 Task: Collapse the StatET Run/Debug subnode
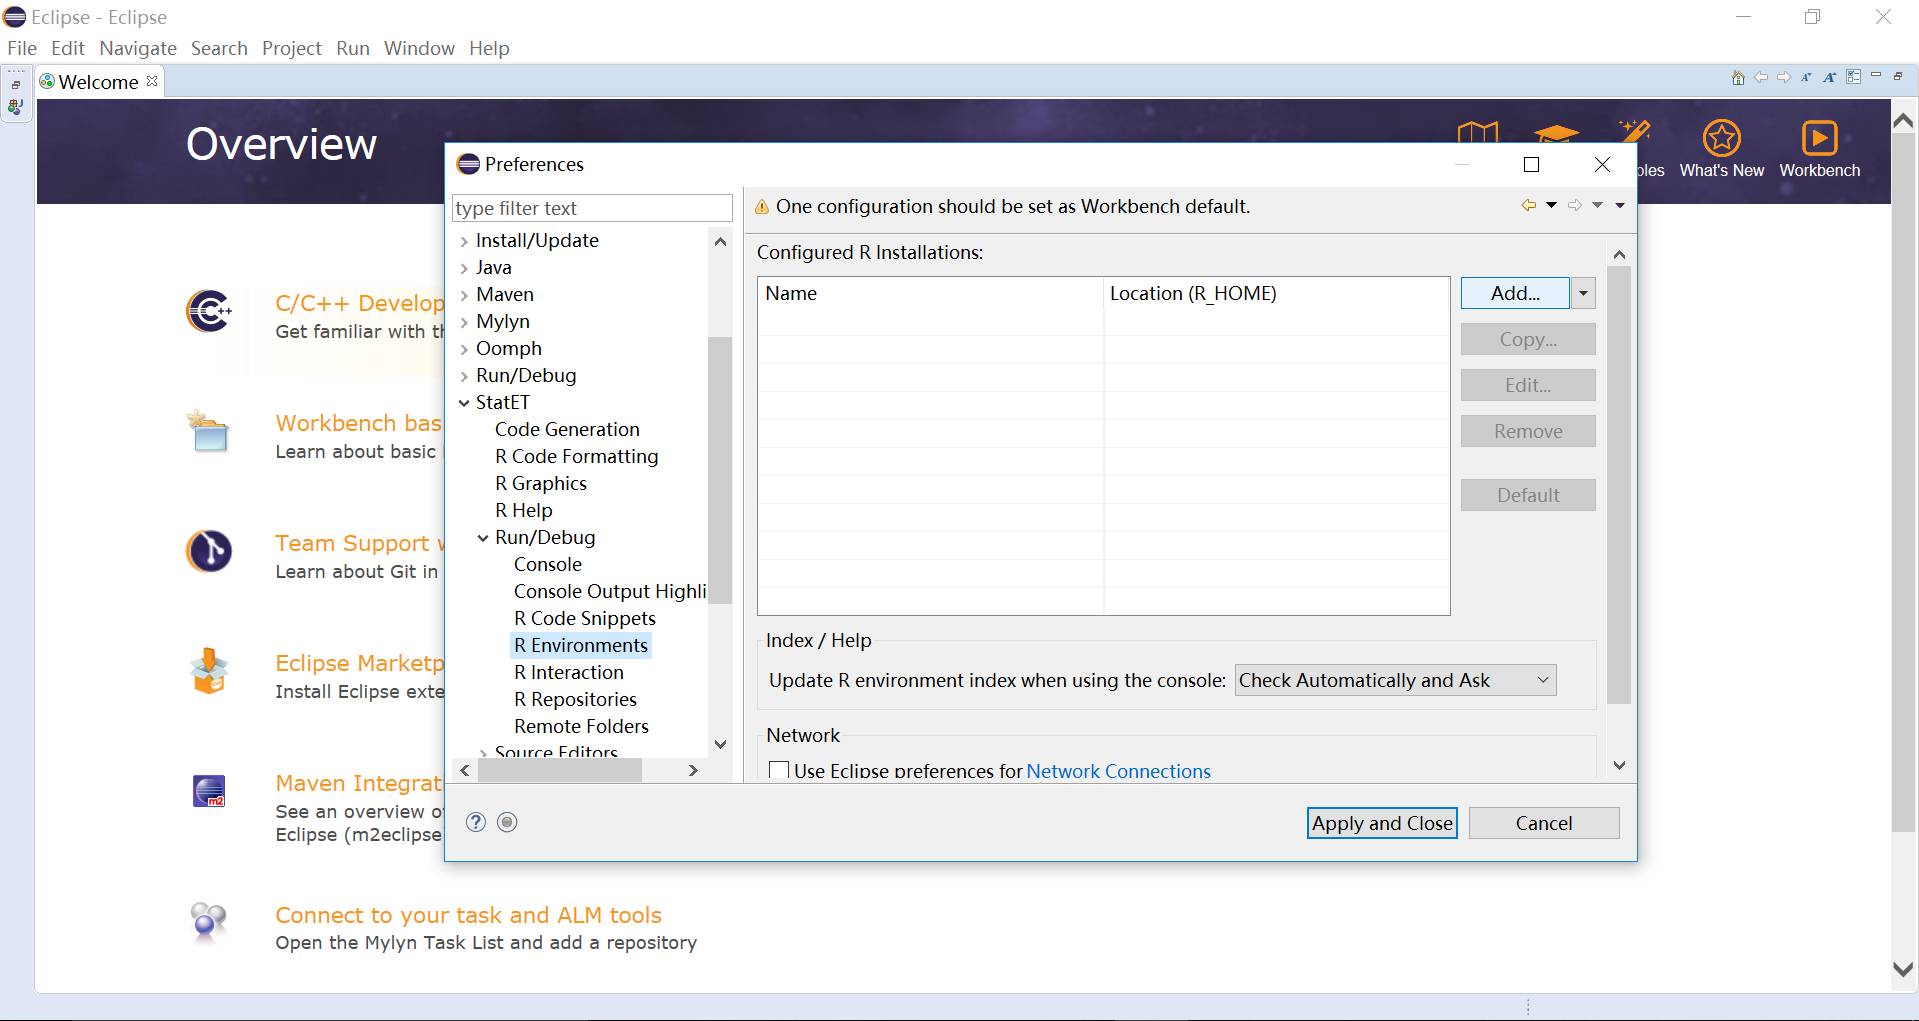pos(483,538)
